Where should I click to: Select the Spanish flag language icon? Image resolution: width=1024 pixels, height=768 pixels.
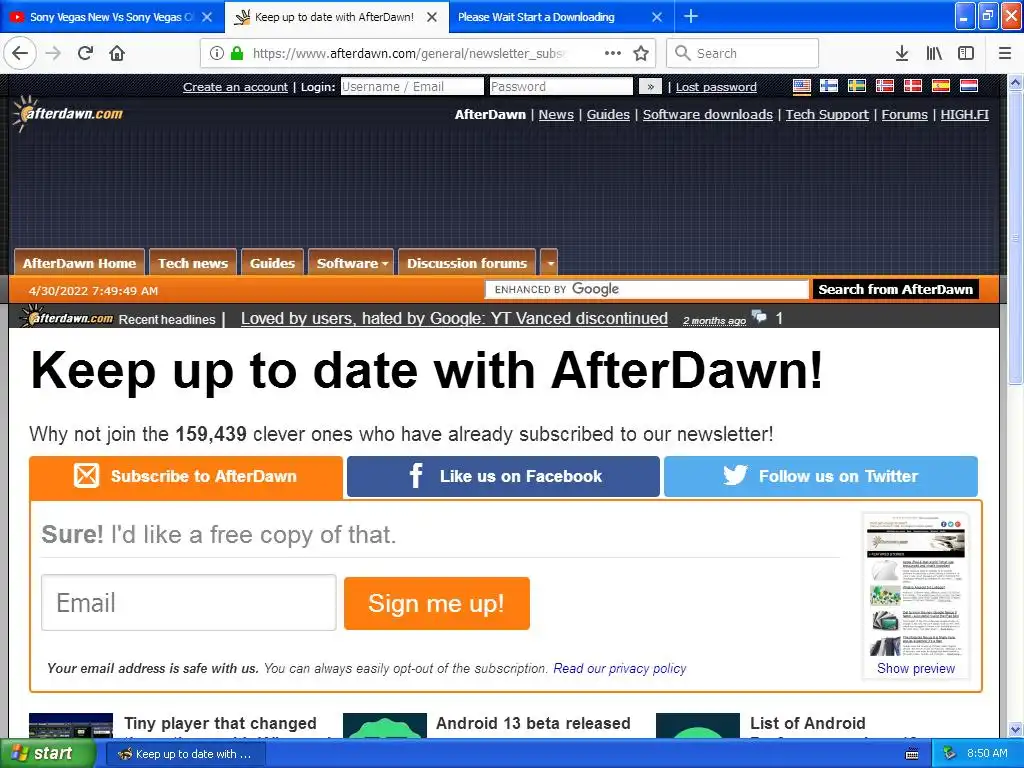click(940, 86)
